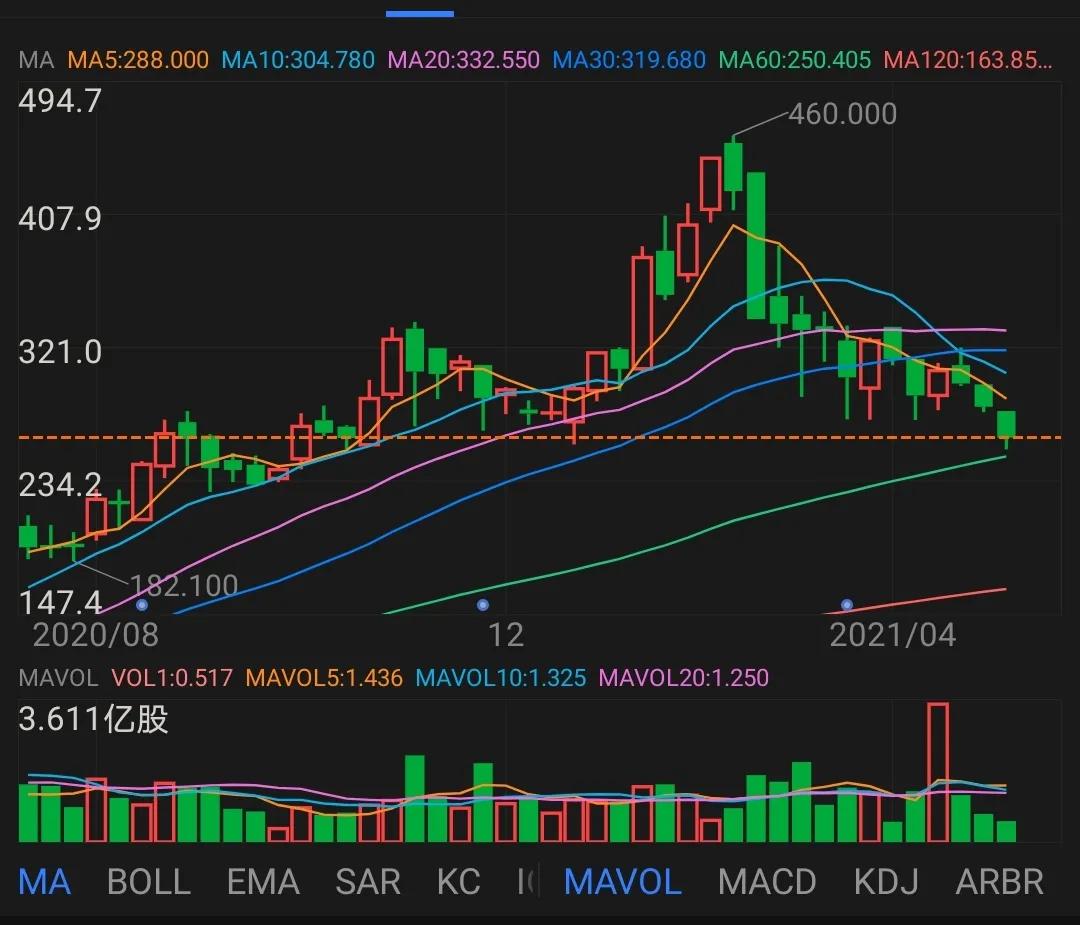The height and width of the screenshot is (925, 1080).
Task: Tap event marker dot near 2021/04
Action: [847, 605]
